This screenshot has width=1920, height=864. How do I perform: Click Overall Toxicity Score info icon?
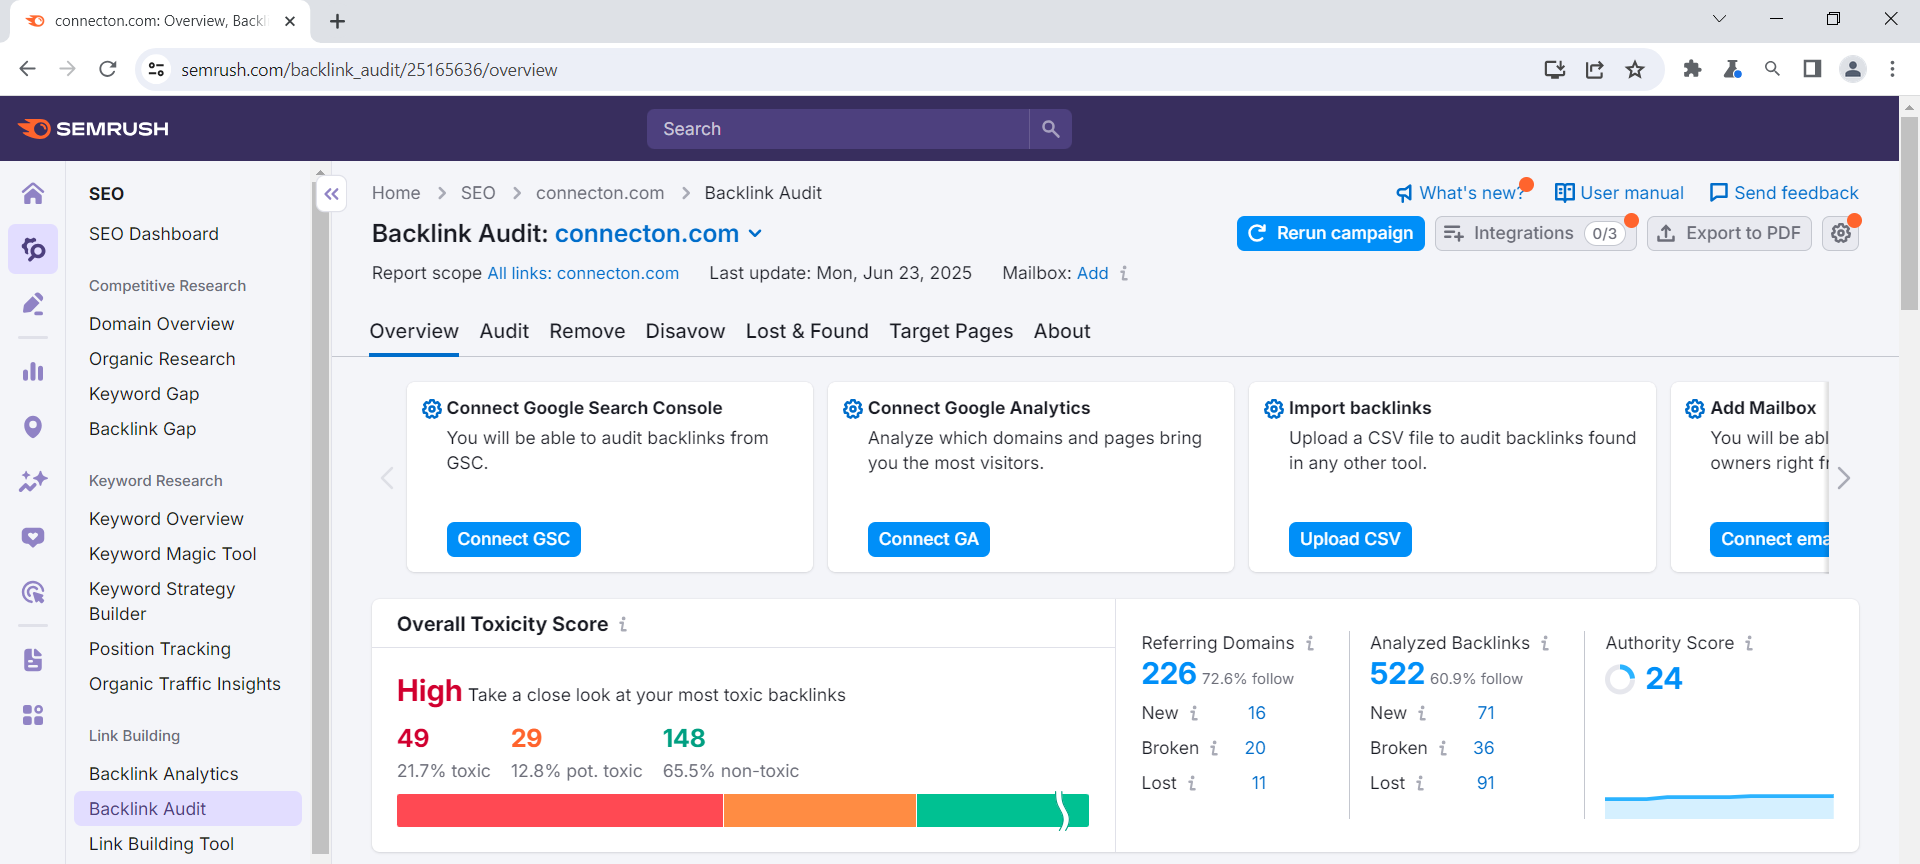click(x=623, y=624)
